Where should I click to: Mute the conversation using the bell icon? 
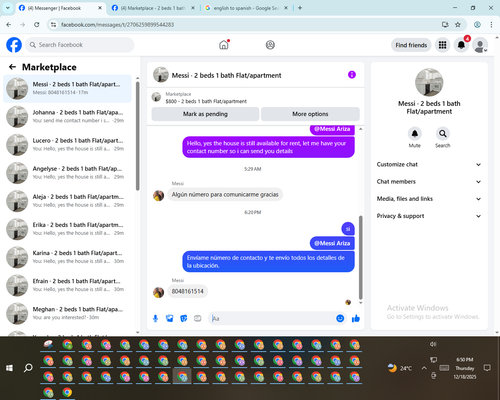[x=414, y=134]
